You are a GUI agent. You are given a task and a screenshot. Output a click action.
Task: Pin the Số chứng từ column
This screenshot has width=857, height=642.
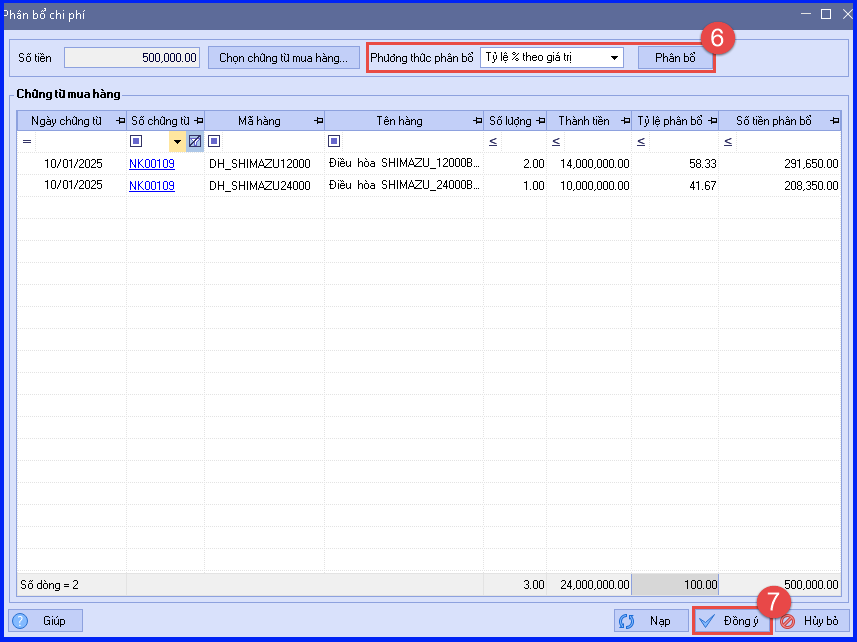click(x=199, y=121)
